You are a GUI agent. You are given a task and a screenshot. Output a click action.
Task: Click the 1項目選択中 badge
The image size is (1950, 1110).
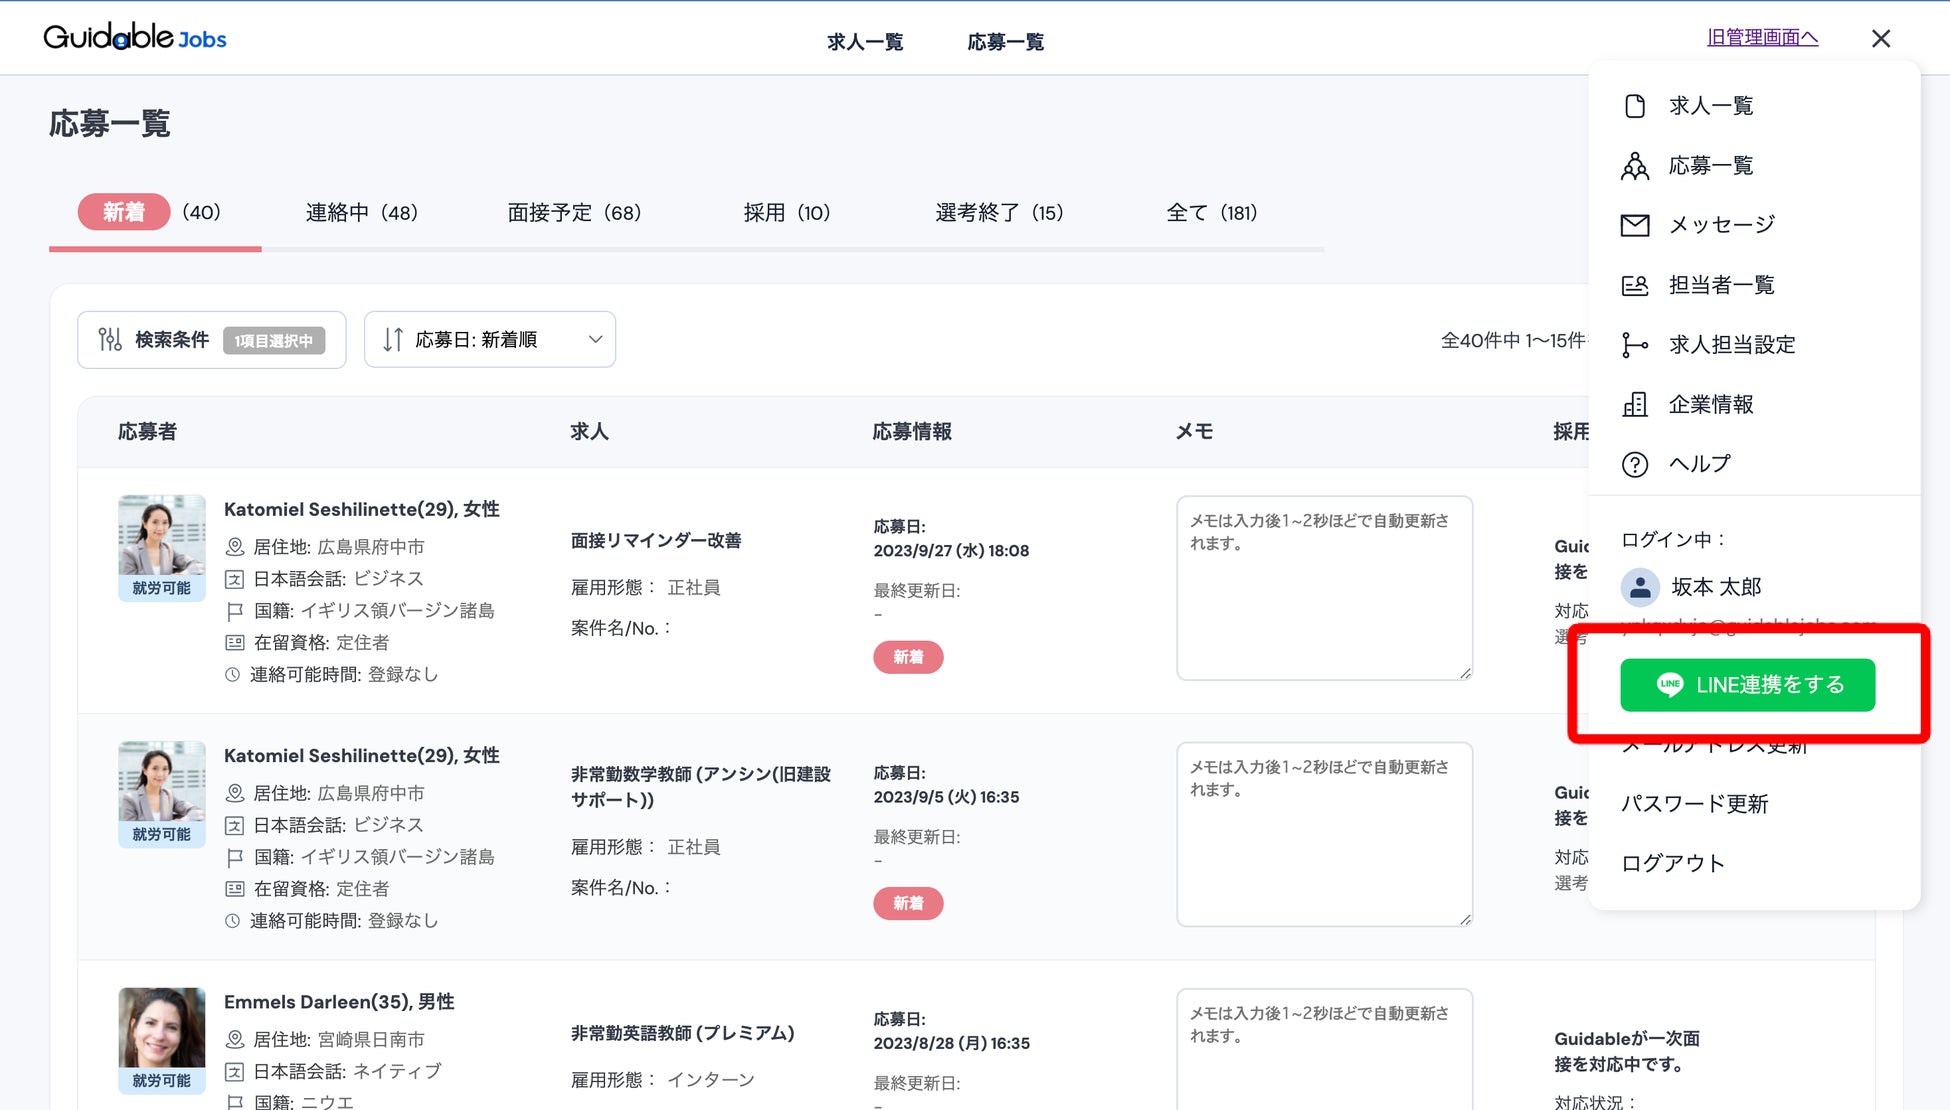point(274,341)
